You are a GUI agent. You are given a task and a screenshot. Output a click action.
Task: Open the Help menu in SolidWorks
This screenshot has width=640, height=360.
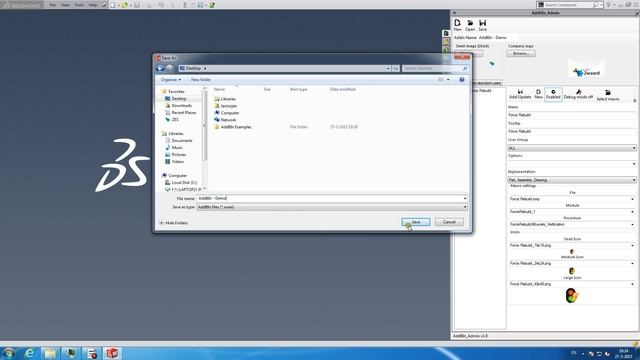pos(93,5)
